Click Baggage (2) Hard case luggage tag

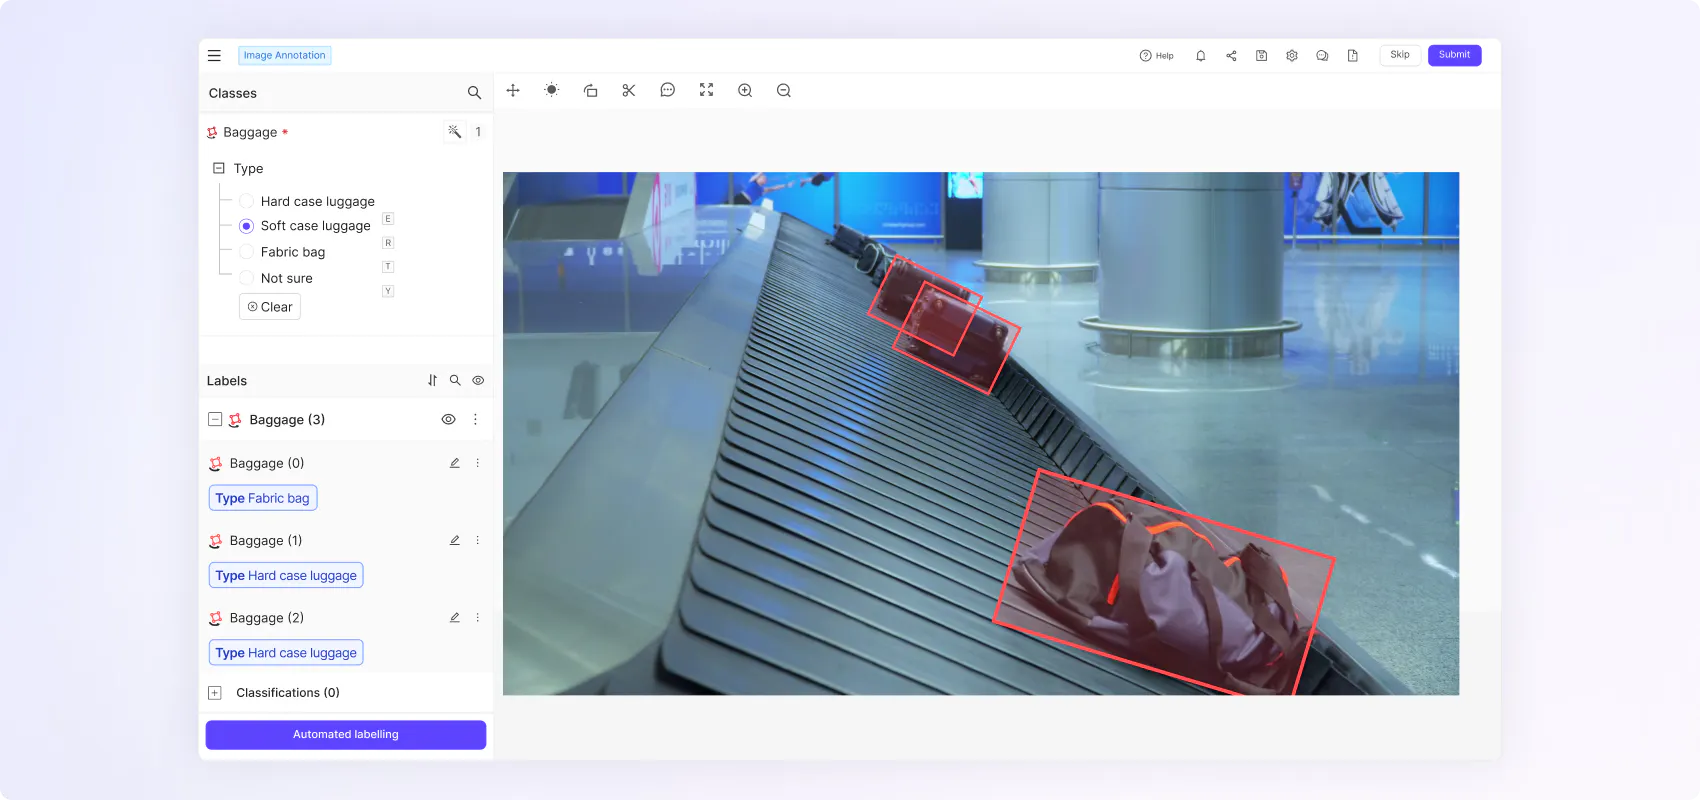click(x=286, y=652)
